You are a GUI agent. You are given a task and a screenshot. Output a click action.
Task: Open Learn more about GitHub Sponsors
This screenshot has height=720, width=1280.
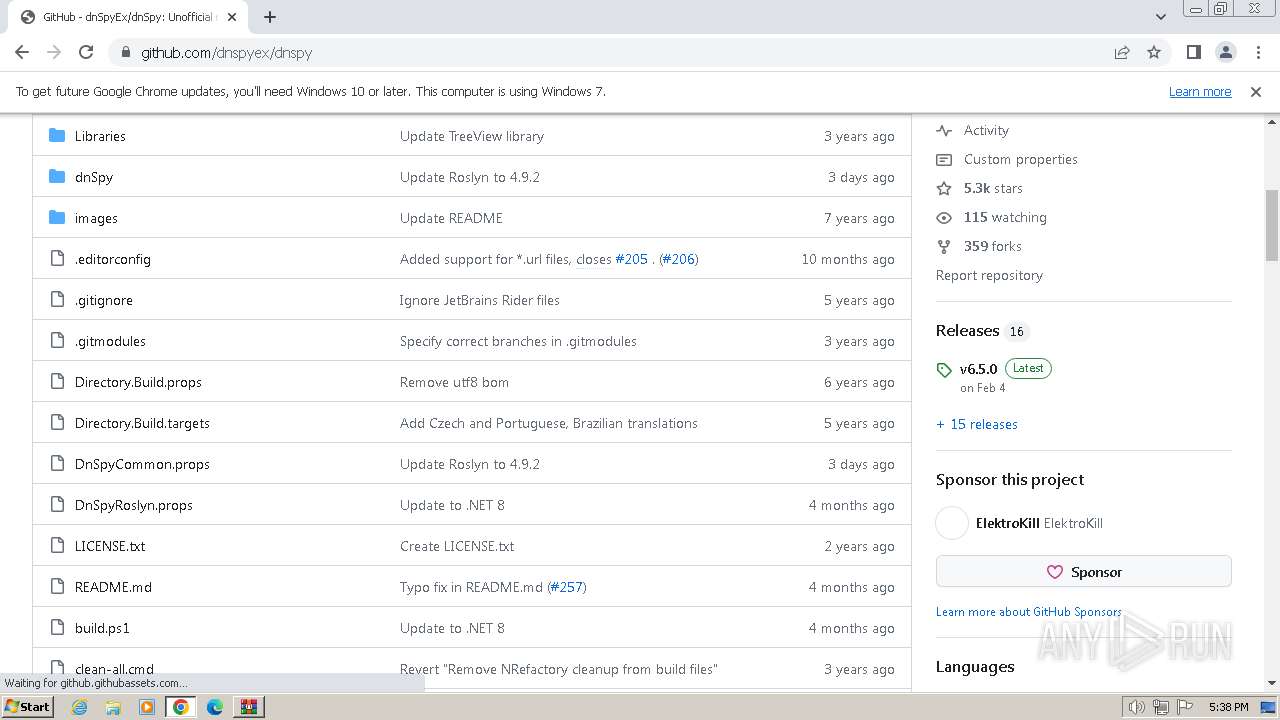coord(1029,612)
